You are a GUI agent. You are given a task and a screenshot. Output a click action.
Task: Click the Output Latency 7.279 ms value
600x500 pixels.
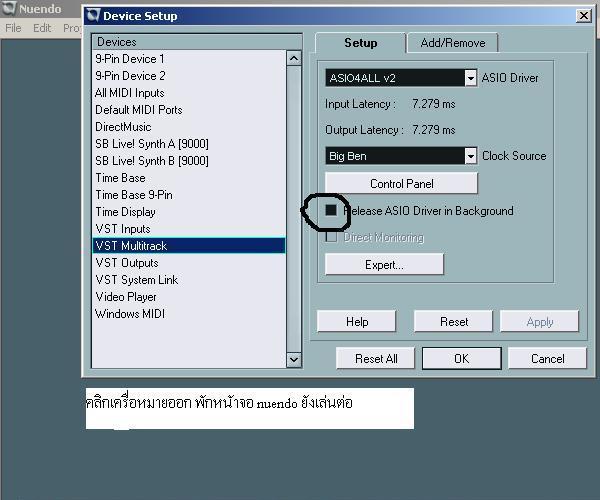(434, 130)
